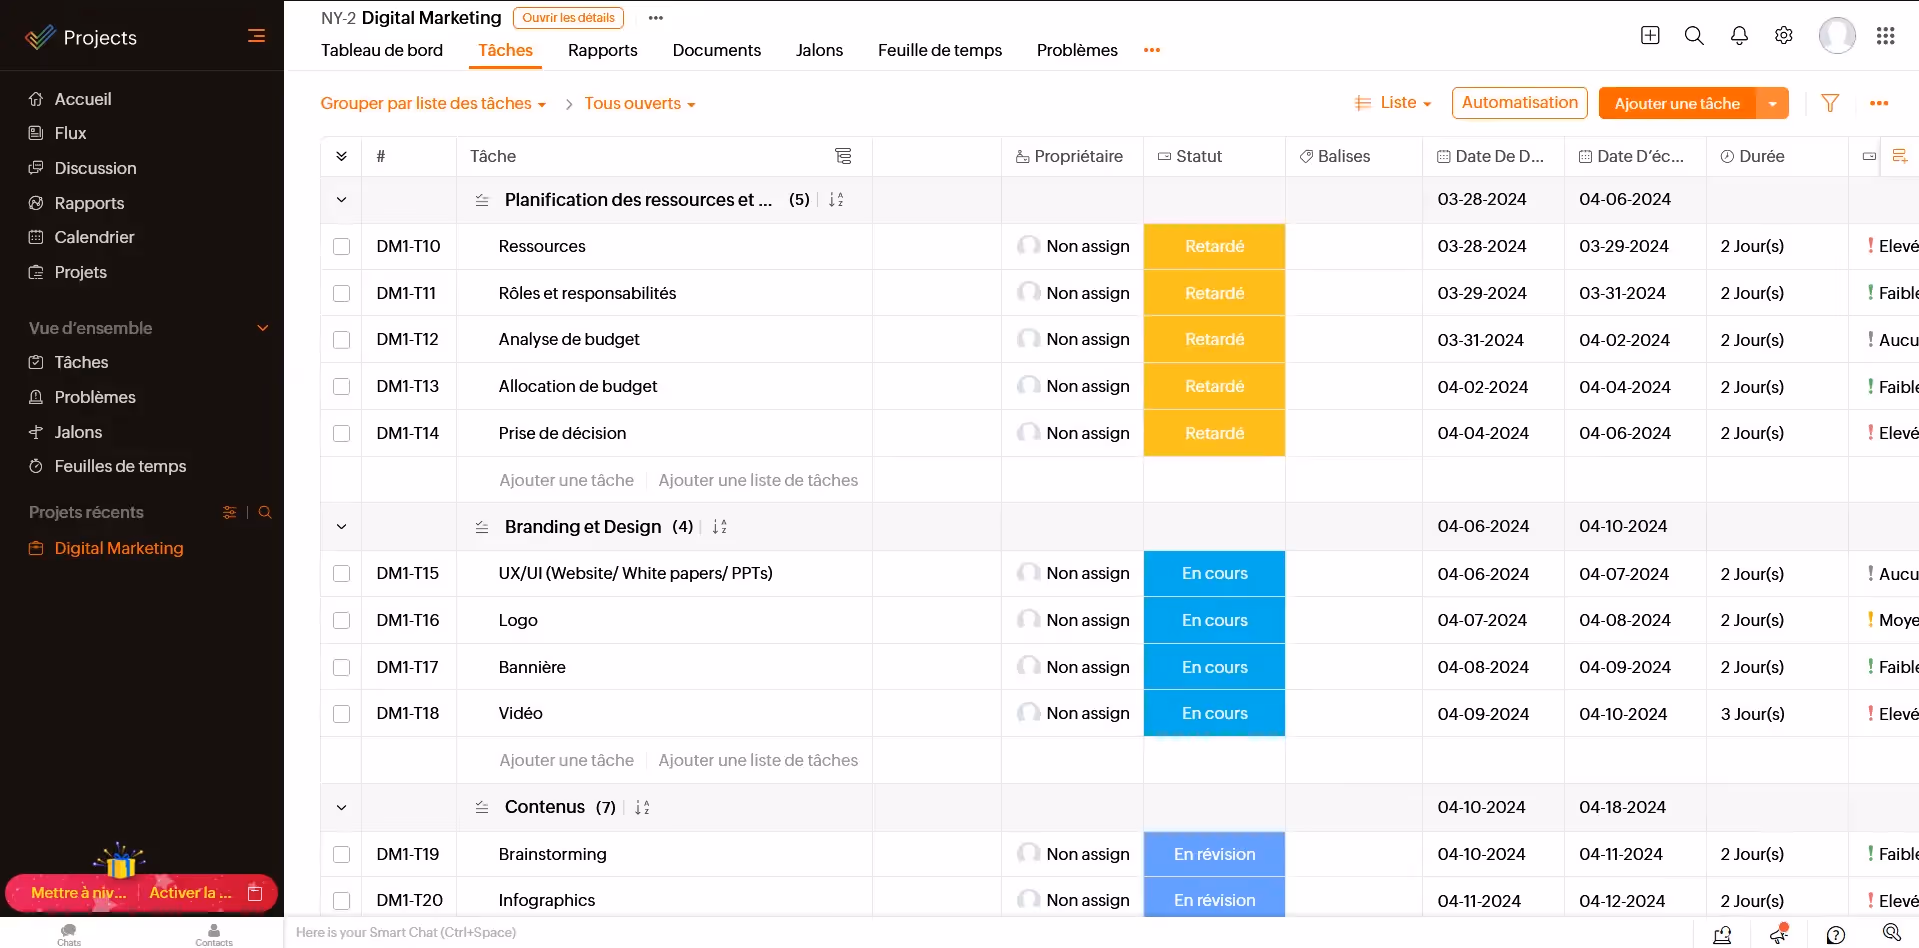Switch to the Rapports tab
The width and height of the screenshot is (1919, 948).
tap(602, 50)
